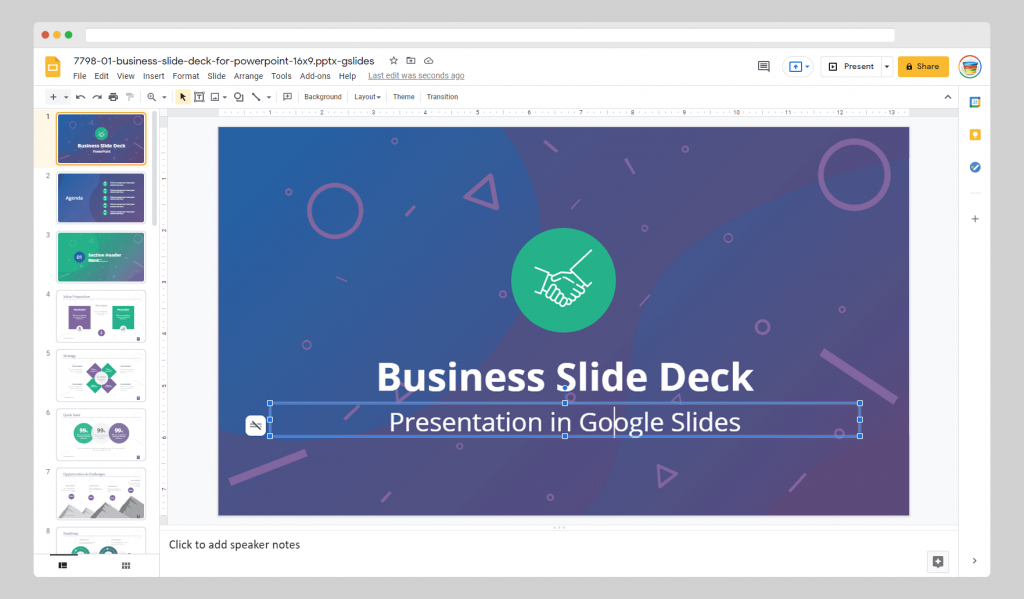This screenshot has width=1024, height=599.
Task: Open the File menu
Action: pos(80,76)
